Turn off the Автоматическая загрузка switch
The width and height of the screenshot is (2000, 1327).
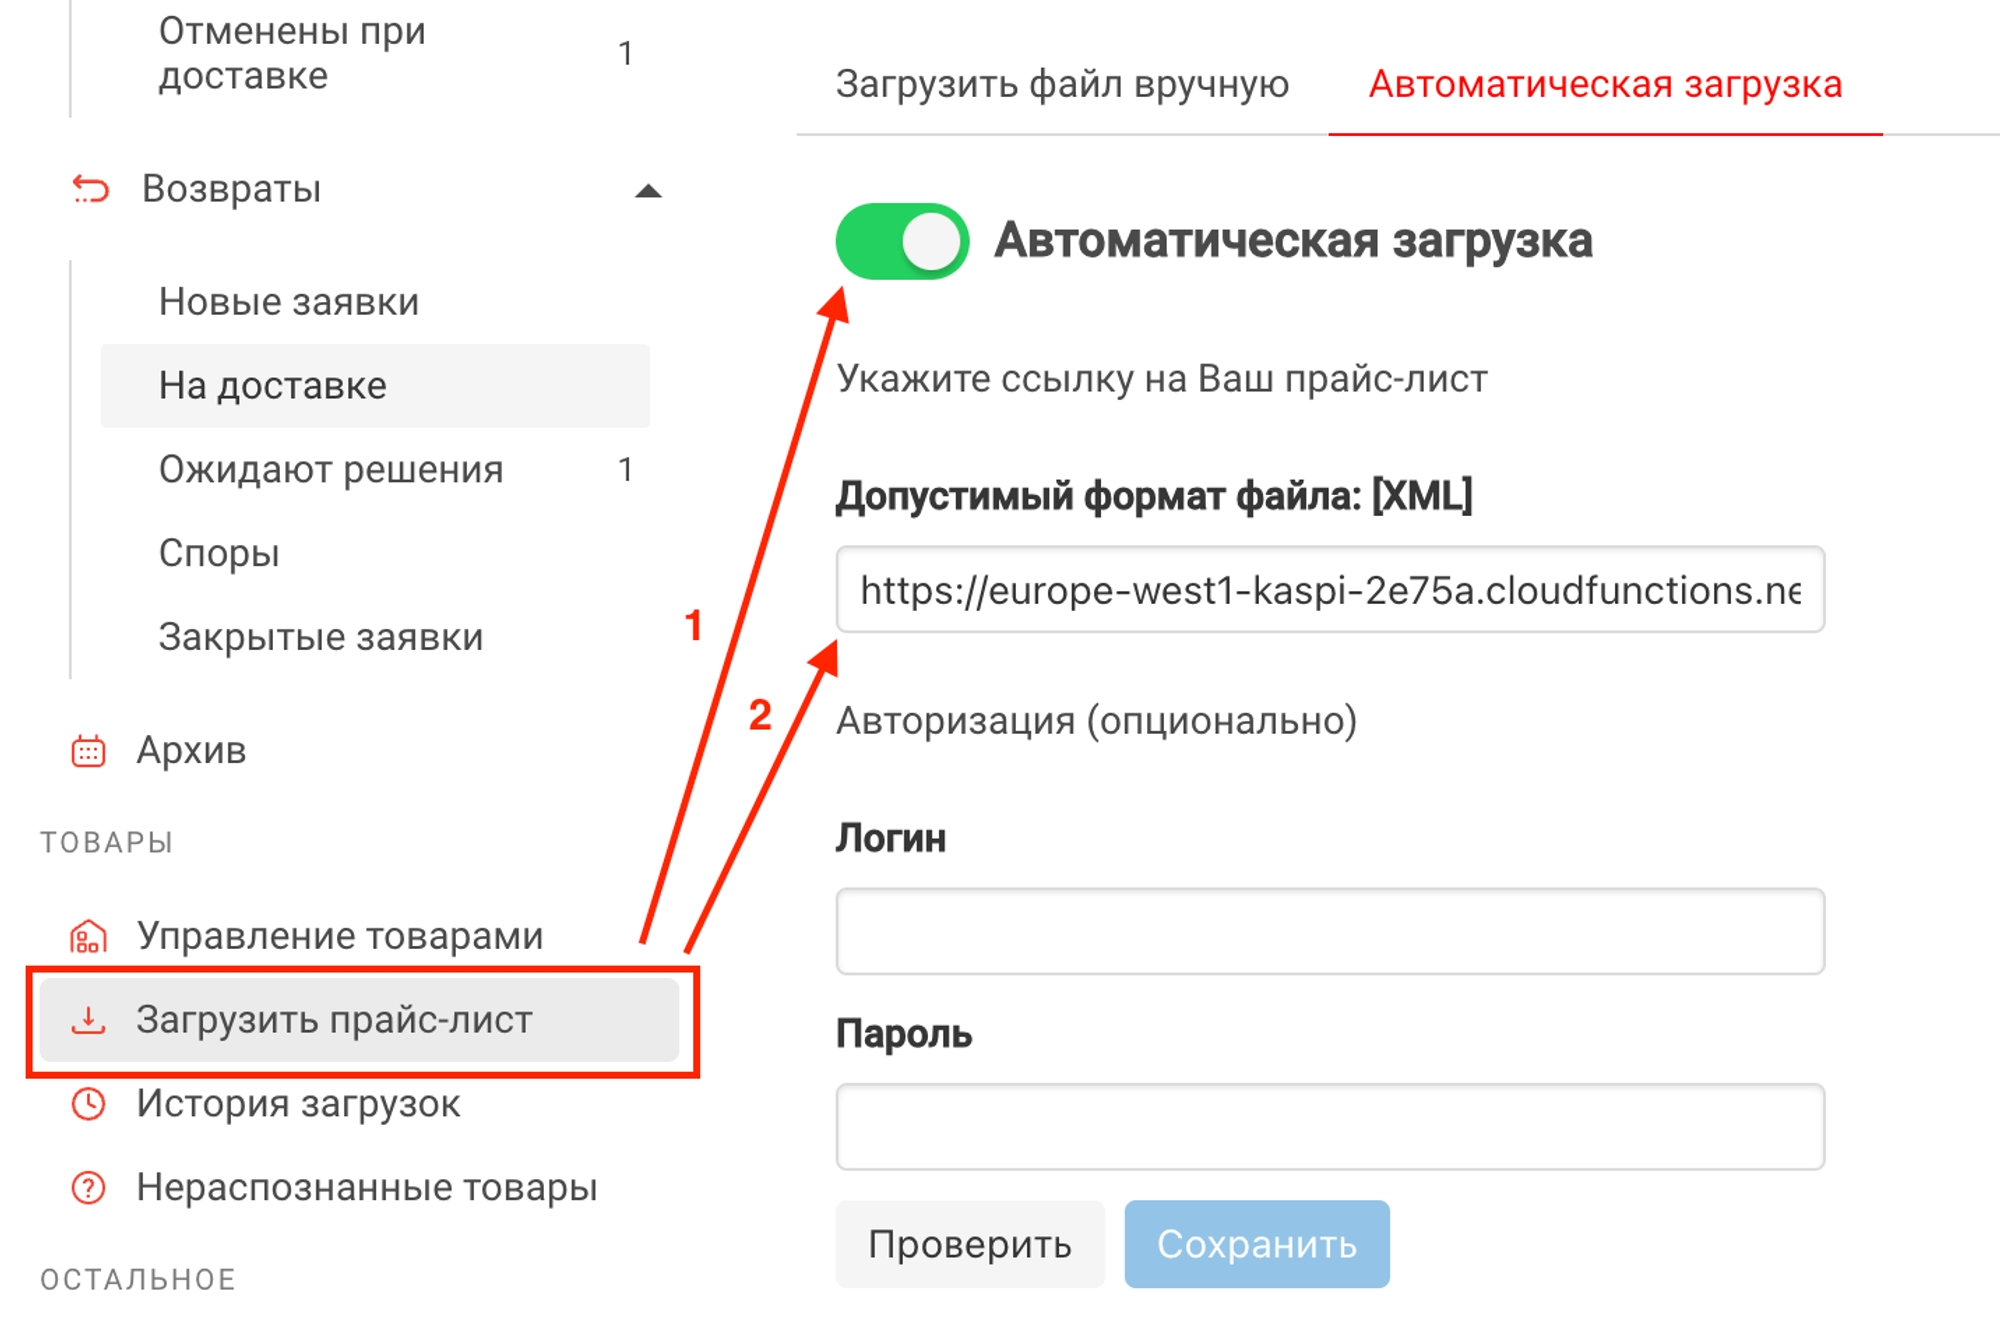pyautogui.click(x=902, y=241)
